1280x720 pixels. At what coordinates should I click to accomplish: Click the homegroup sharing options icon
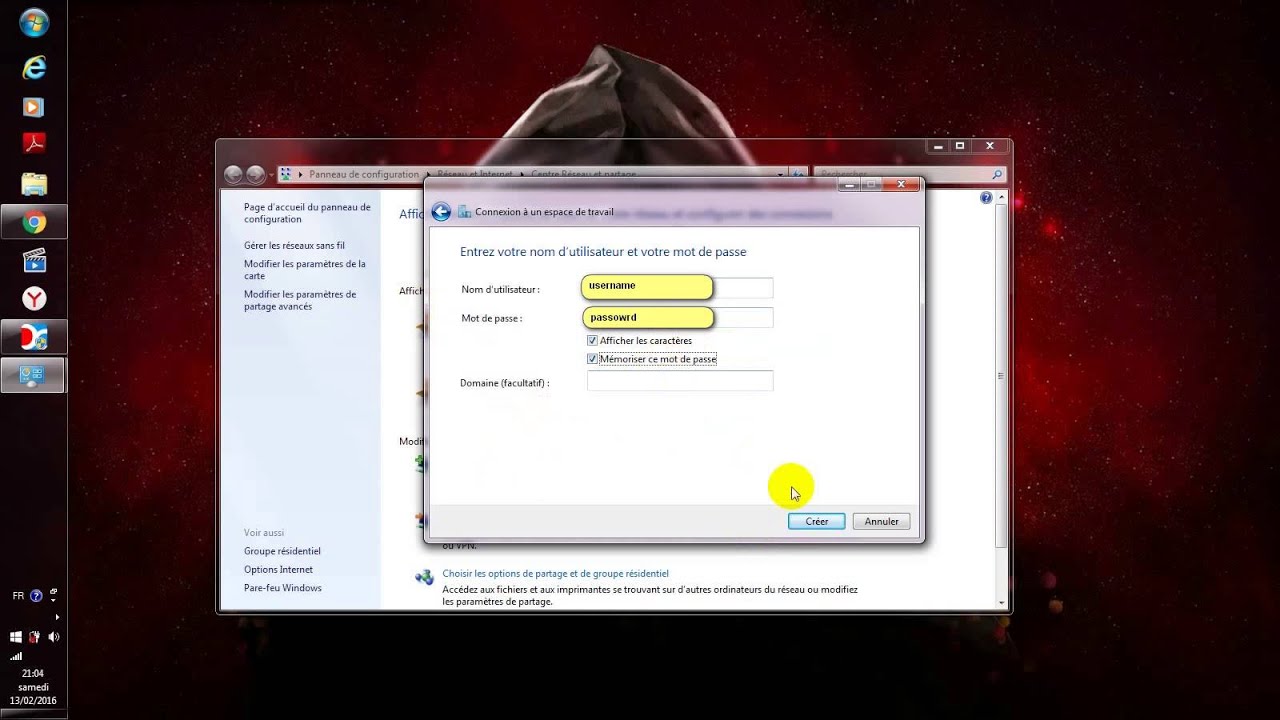coord(424,577)
